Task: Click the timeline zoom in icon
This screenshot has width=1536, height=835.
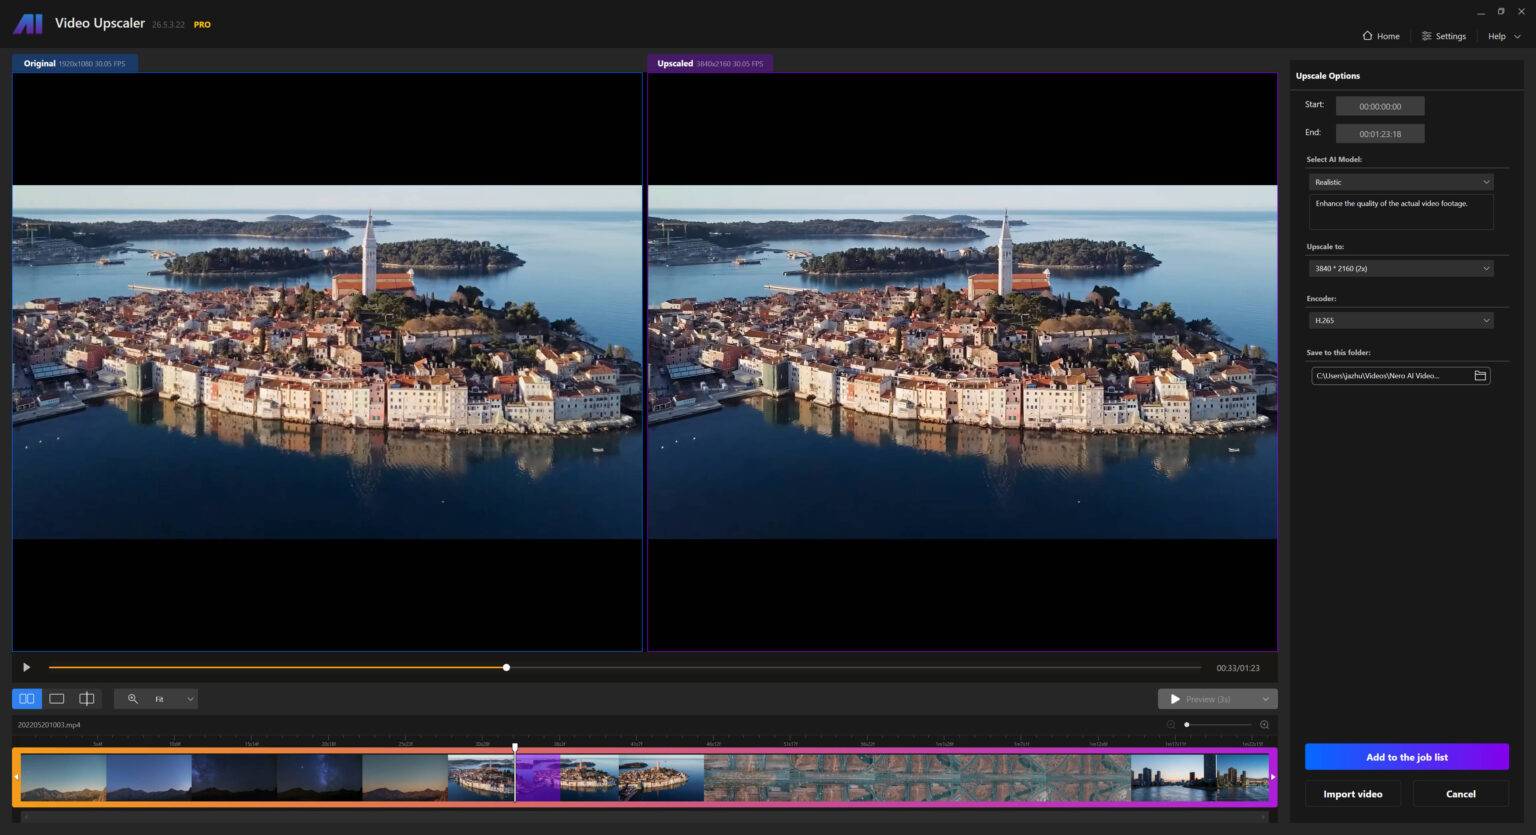Action: click(1264, 725)
